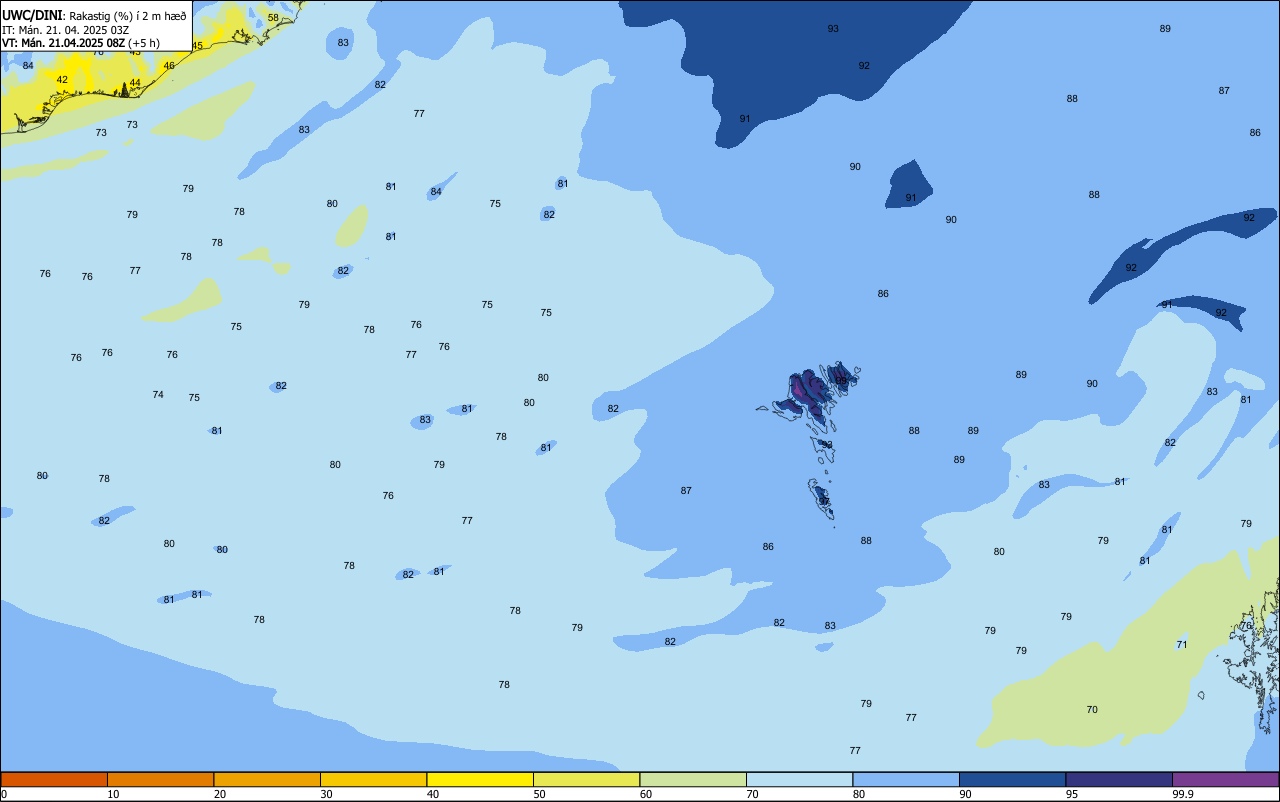Select the humidity value '58' on the map

273,17
